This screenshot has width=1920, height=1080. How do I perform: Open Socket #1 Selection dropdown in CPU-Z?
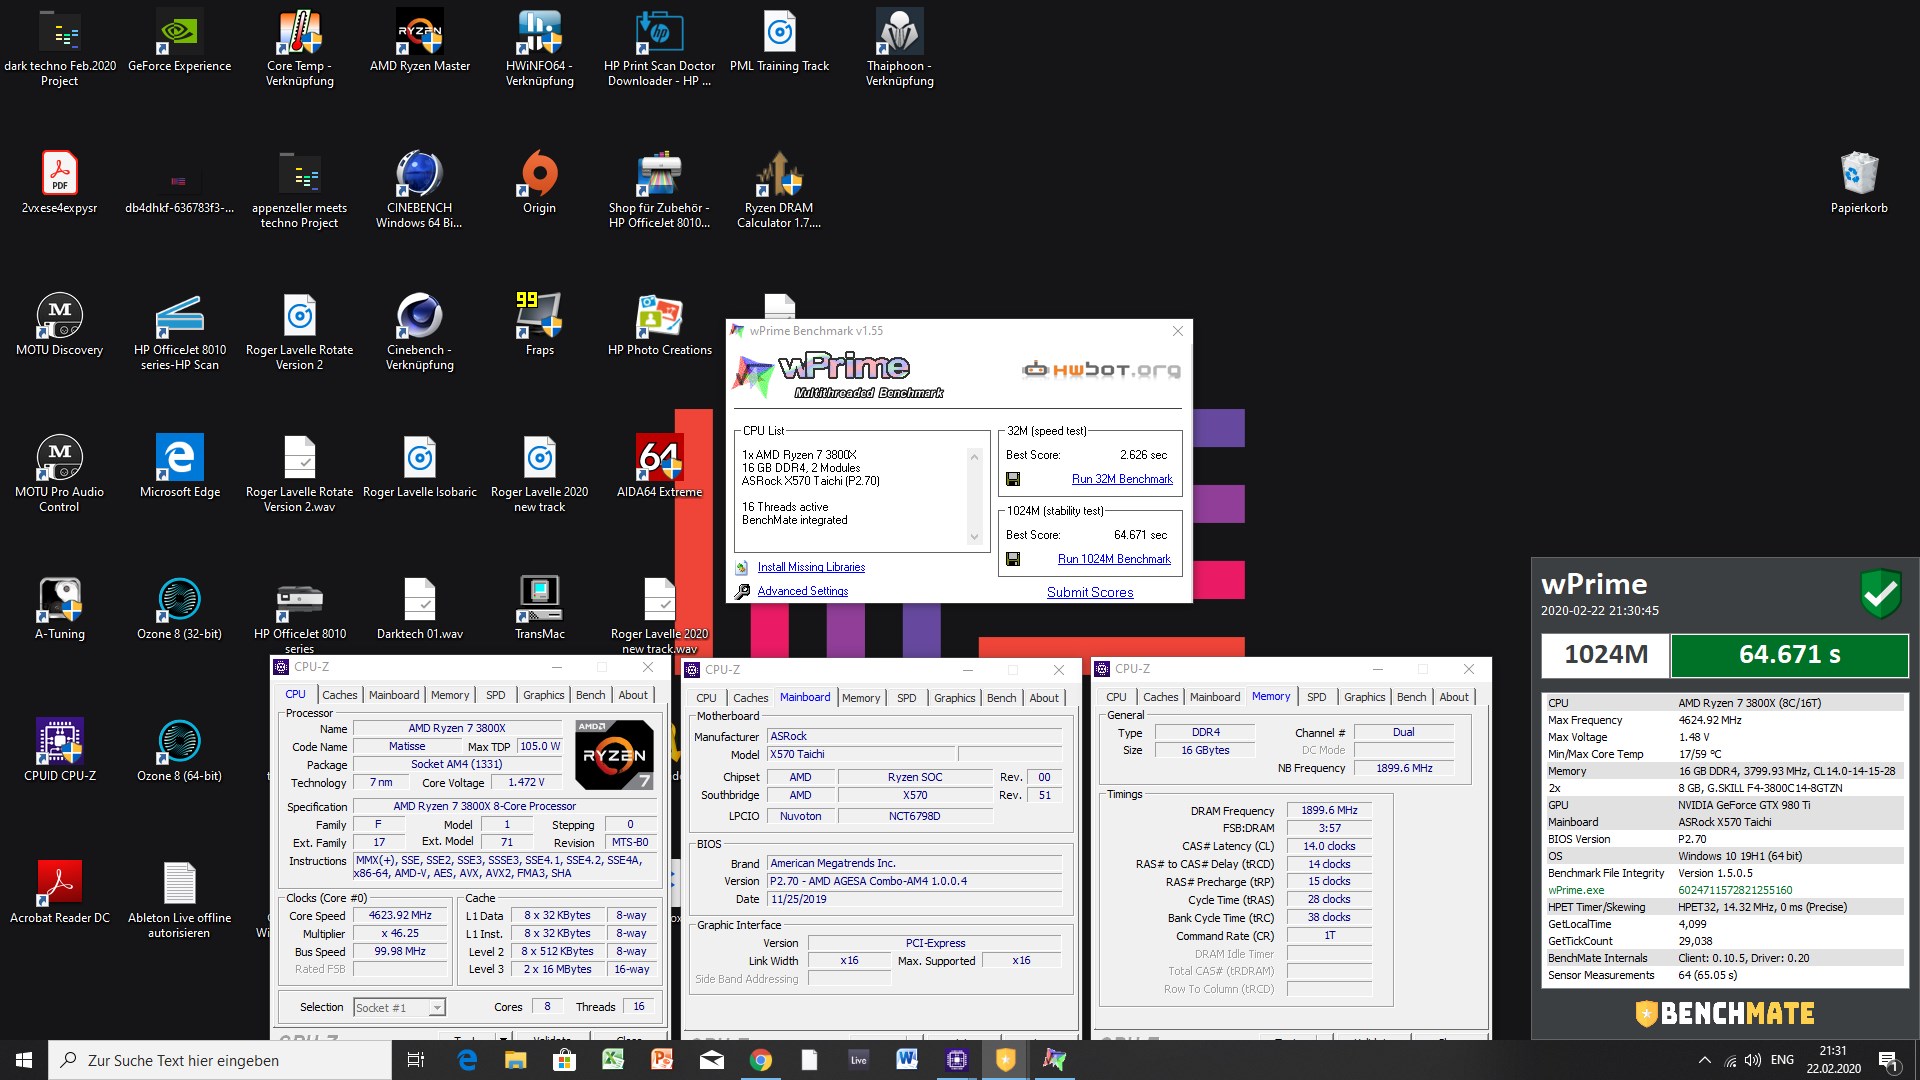pyautogui.click(x=399, y=1007)
